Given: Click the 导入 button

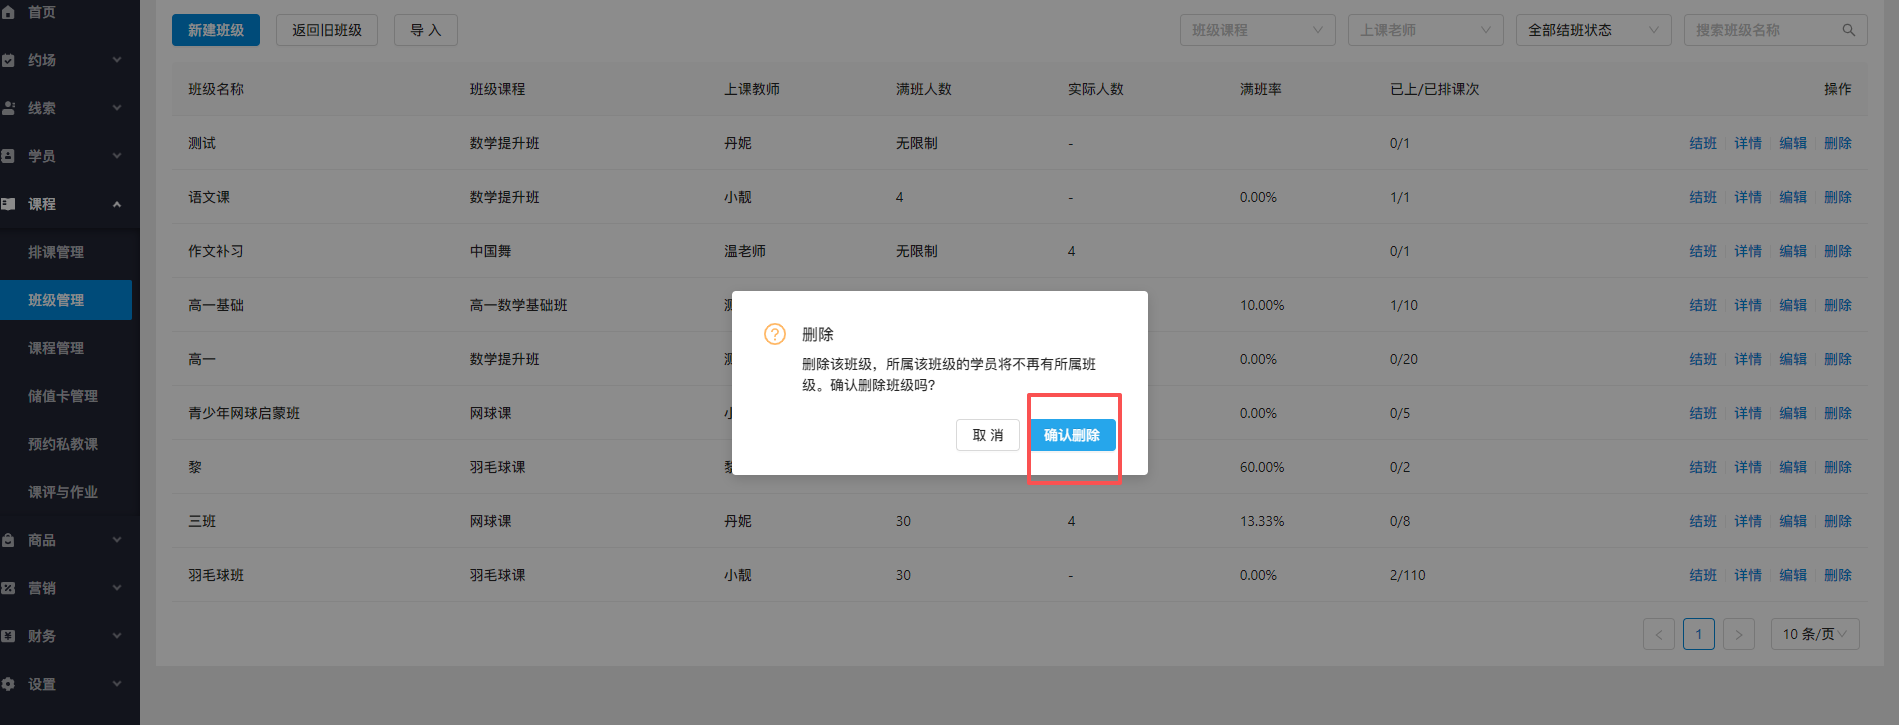Looking at the screenshot, I should click(426, 30).
